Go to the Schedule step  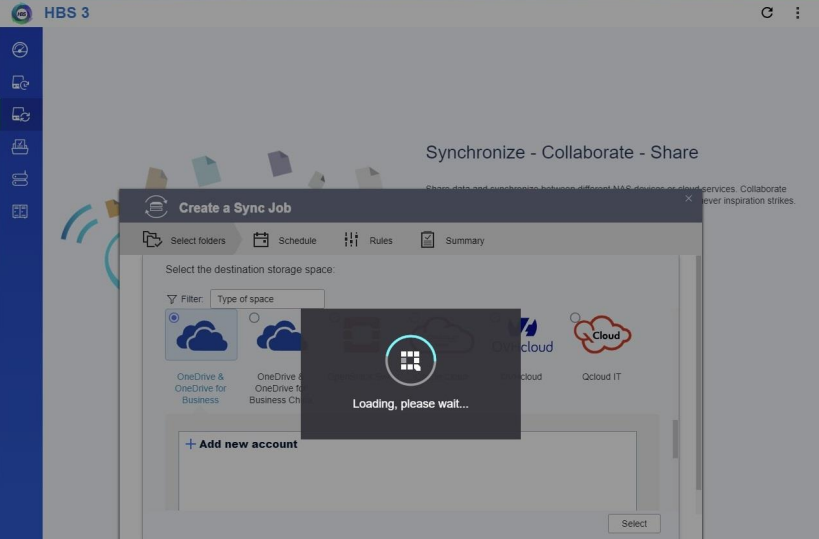coord(285,240)
